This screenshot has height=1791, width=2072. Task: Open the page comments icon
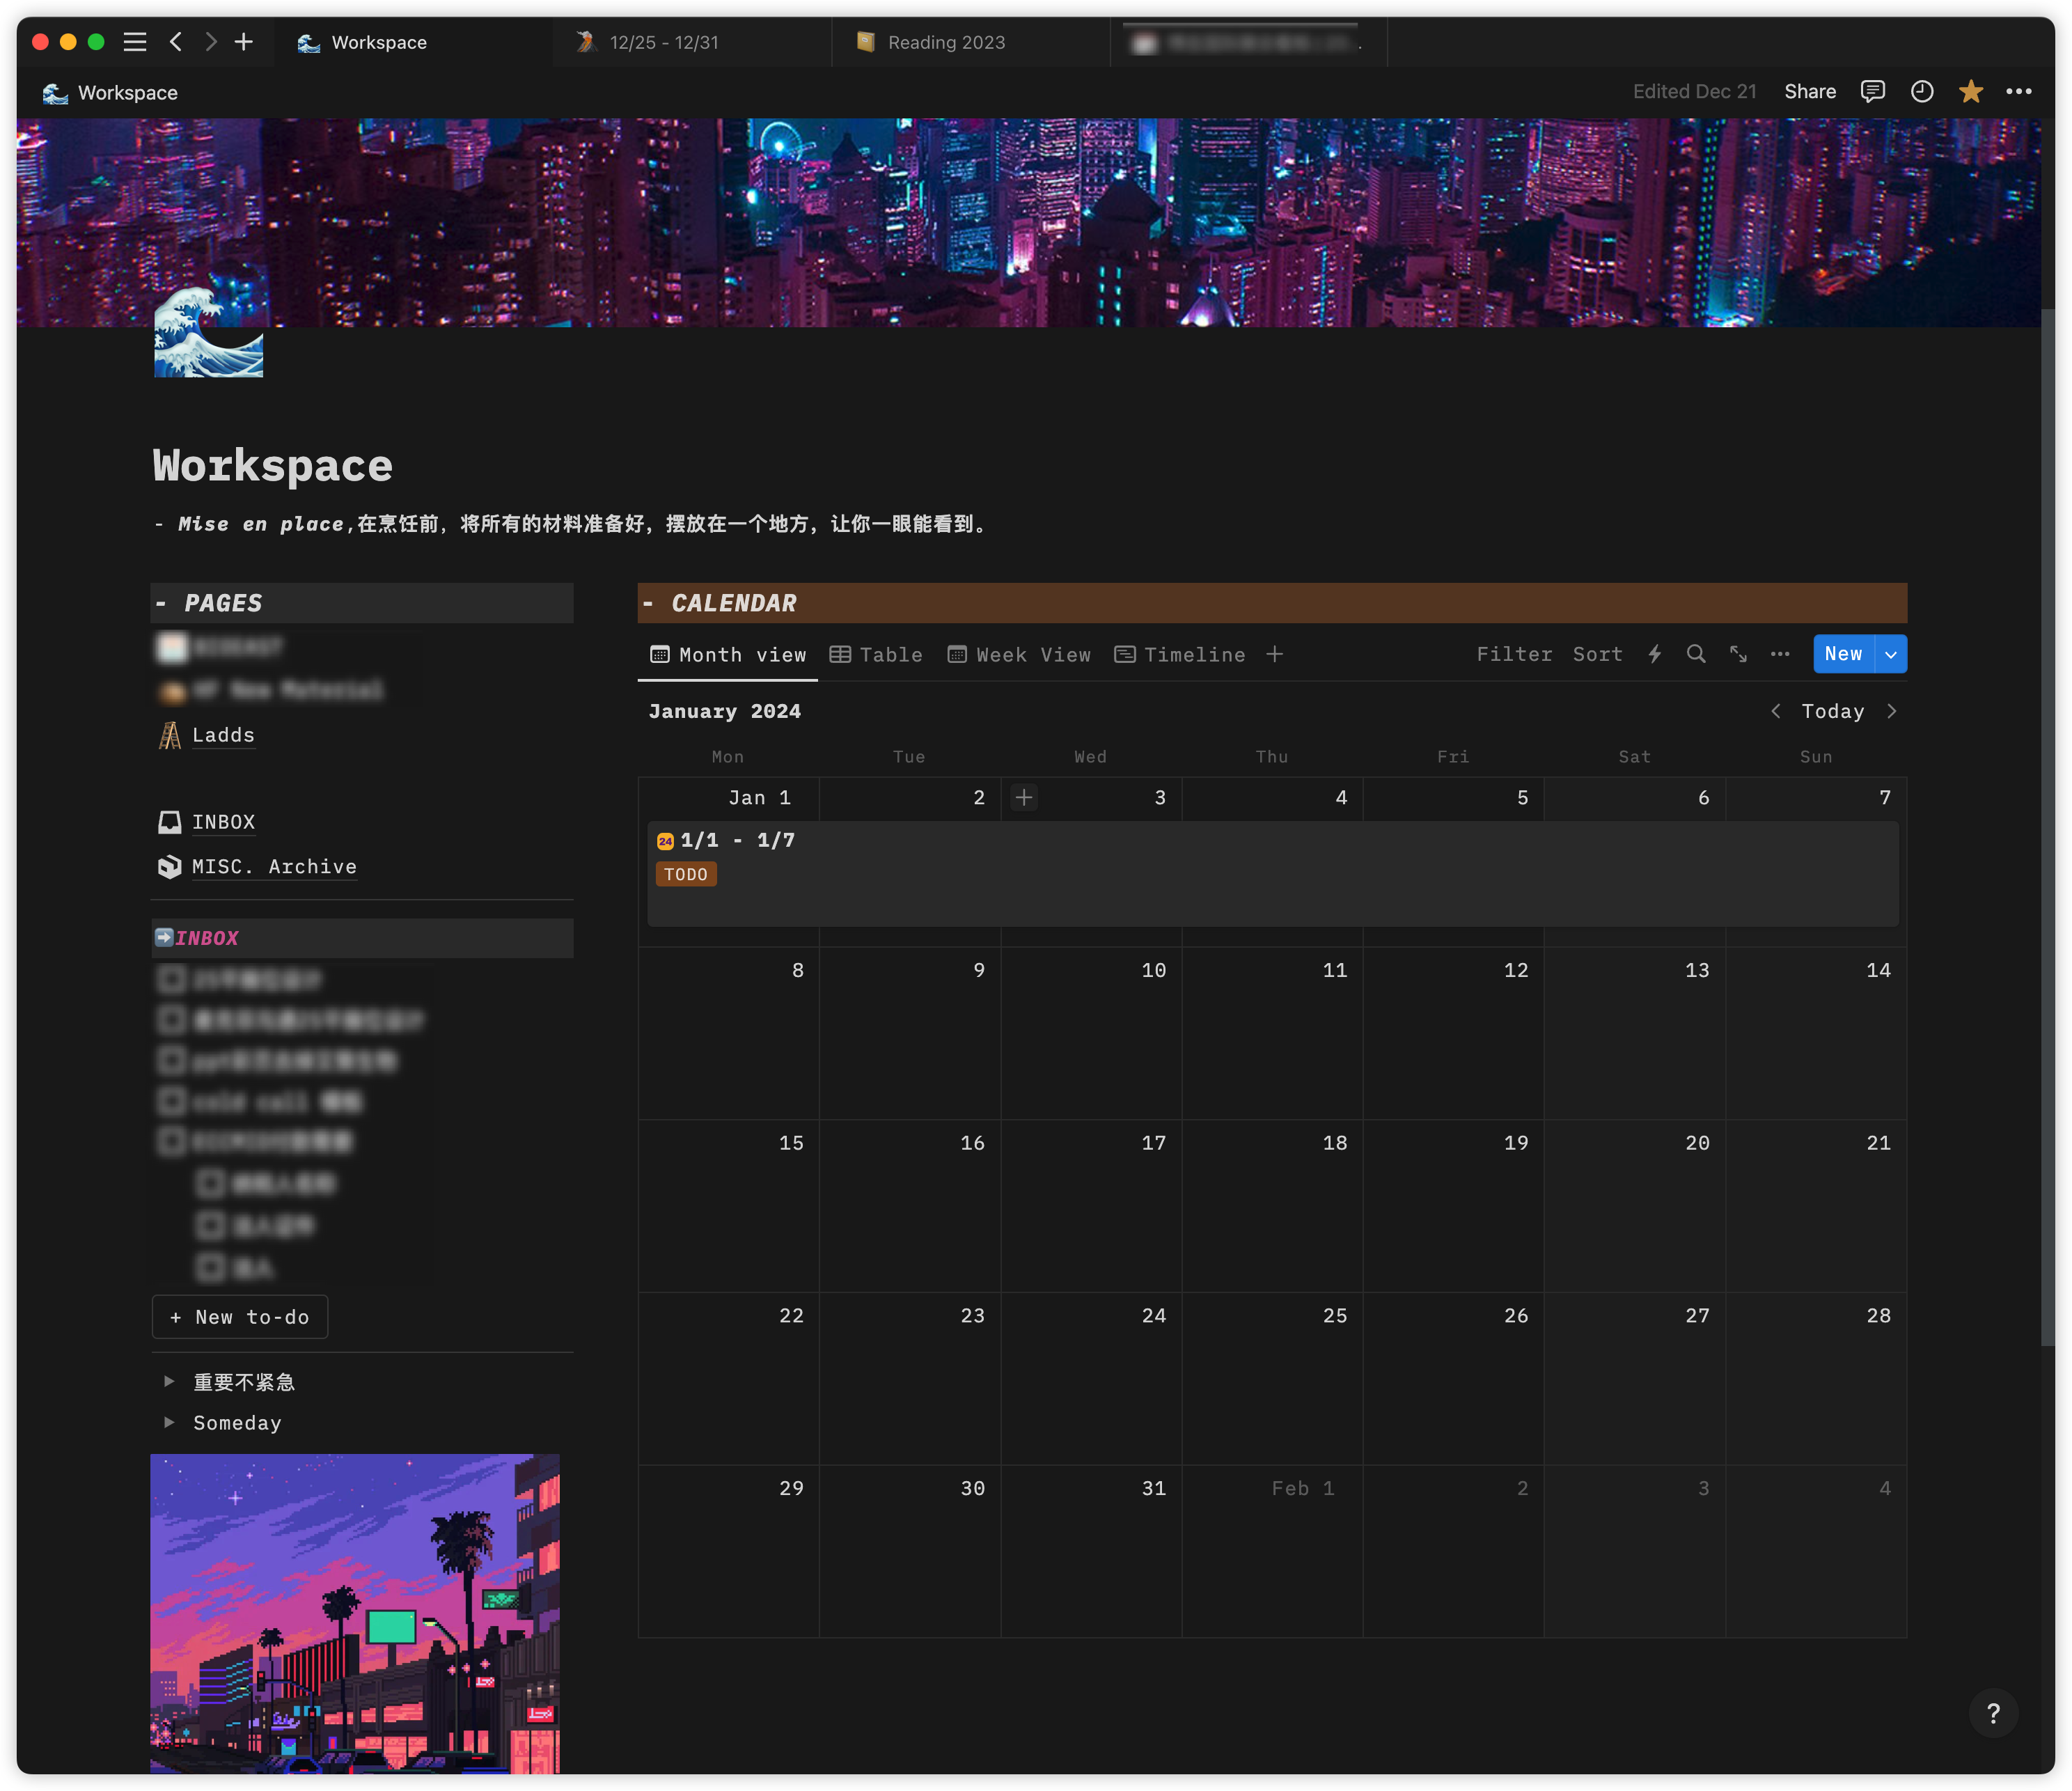click(x=1872, y=92)
